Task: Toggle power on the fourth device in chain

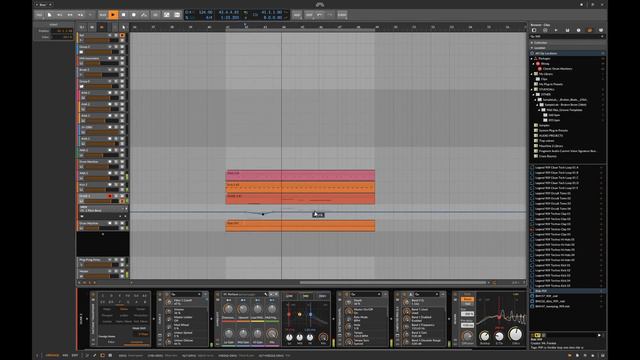Action: 340,294
